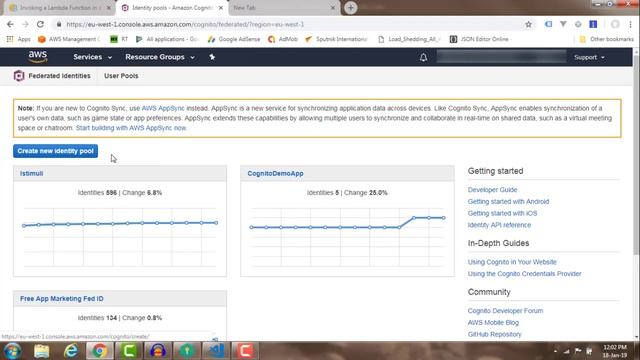Close the Identity pools browser tab
The height and width of the screenshot is (360, 640).
tap(221, 8)
